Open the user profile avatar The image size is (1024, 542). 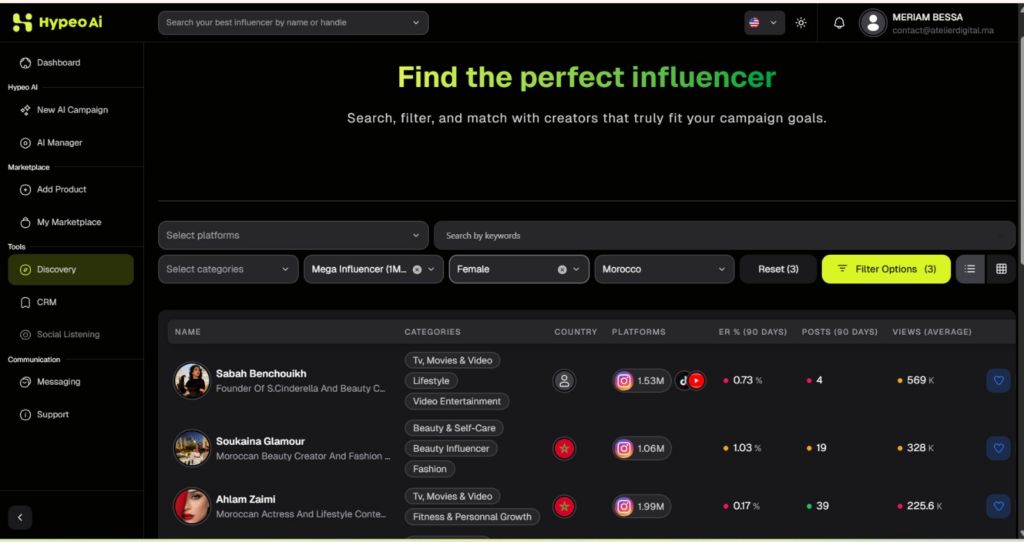[x=872, y=23]
